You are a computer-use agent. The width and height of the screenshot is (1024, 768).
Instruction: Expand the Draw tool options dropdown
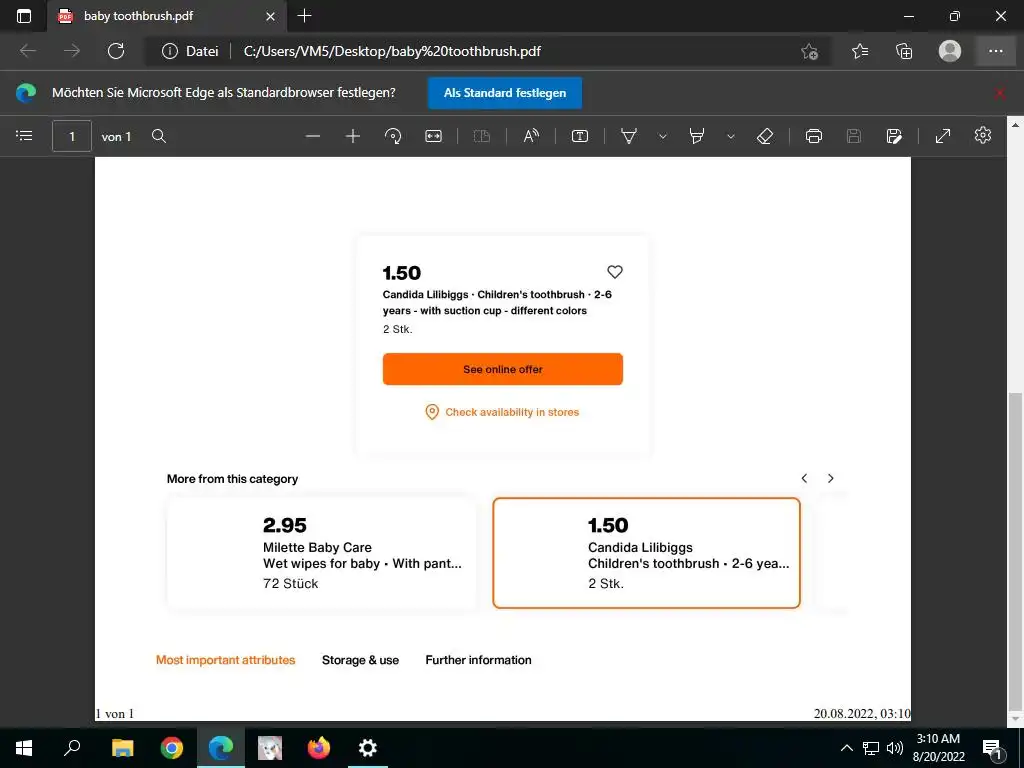coord(663,136)
